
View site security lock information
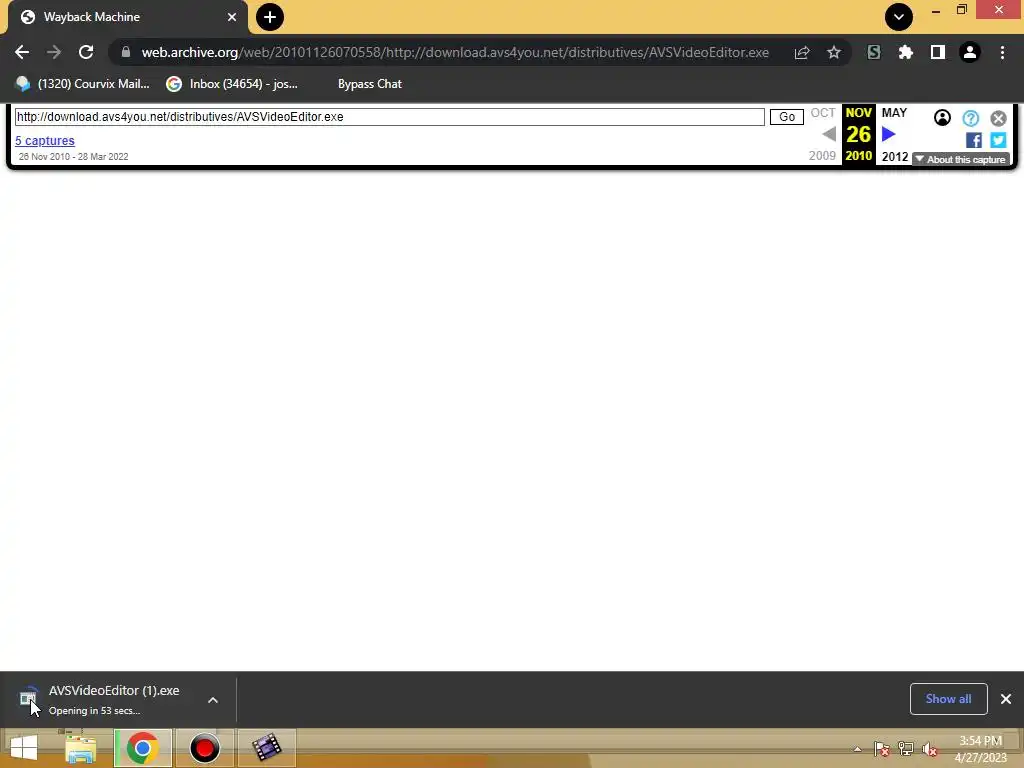point(126,52)
